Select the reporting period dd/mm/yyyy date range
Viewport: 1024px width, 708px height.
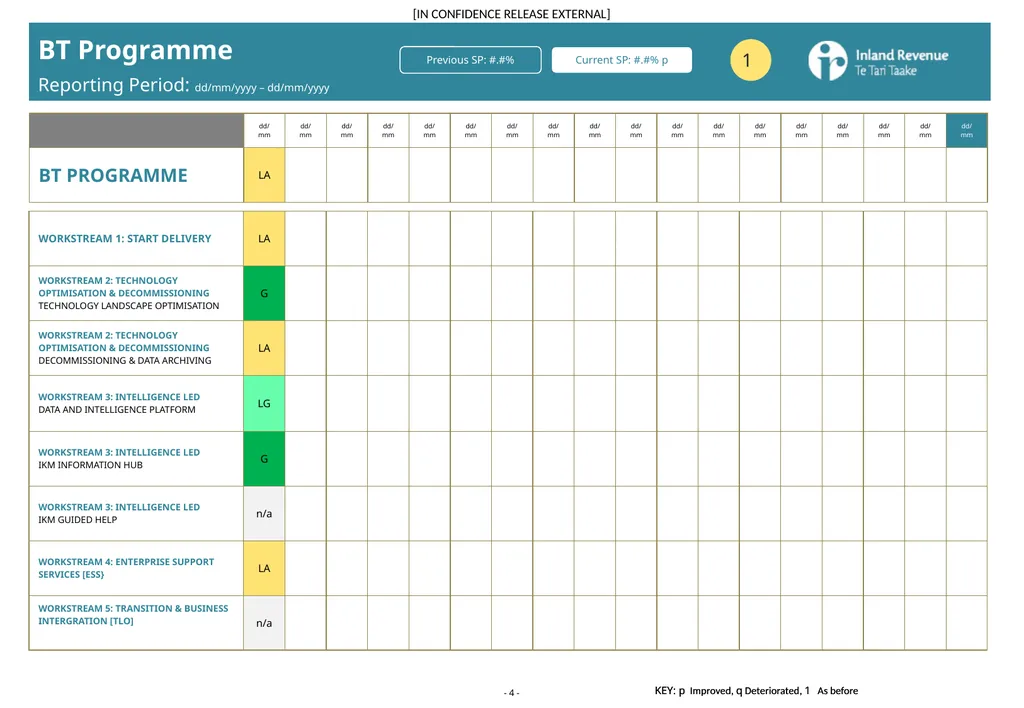[x=262, y=88]
